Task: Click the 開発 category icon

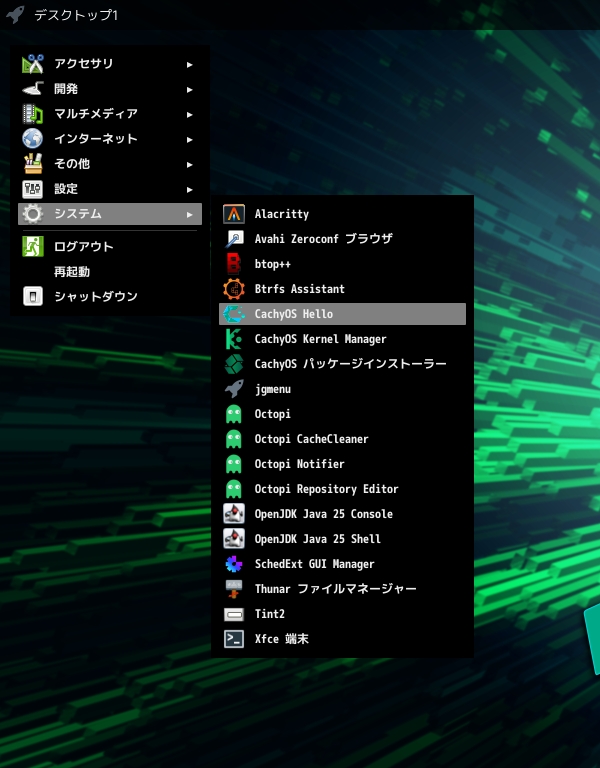Action: click(x=33, y=89)
